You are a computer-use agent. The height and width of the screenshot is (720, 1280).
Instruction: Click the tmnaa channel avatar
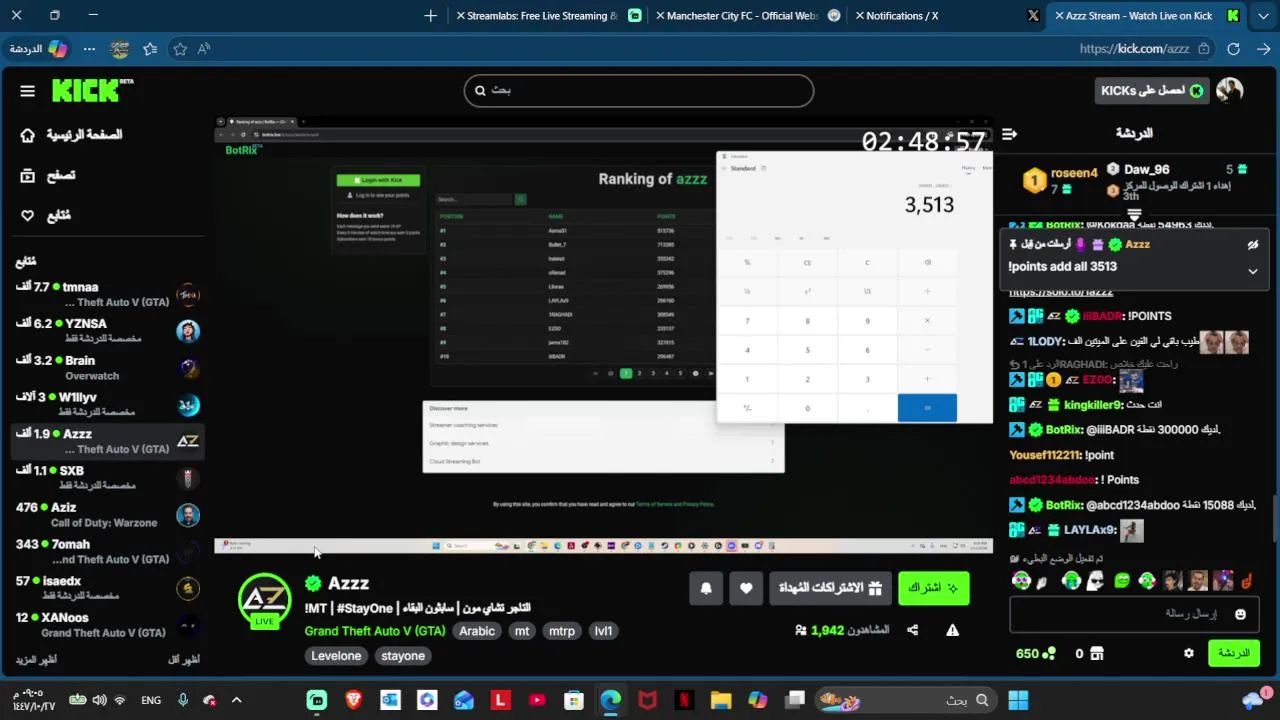point(188,295)
